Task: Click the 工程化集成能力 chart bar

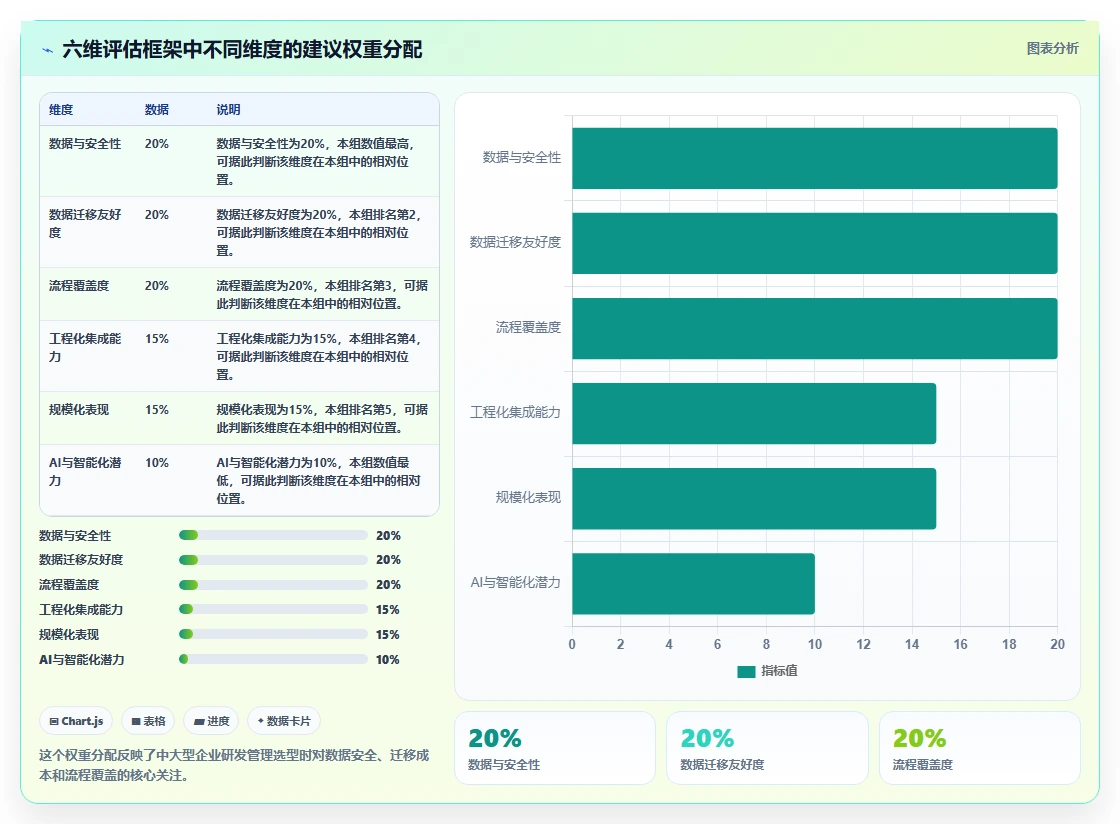Action: [x=754, y=413]
